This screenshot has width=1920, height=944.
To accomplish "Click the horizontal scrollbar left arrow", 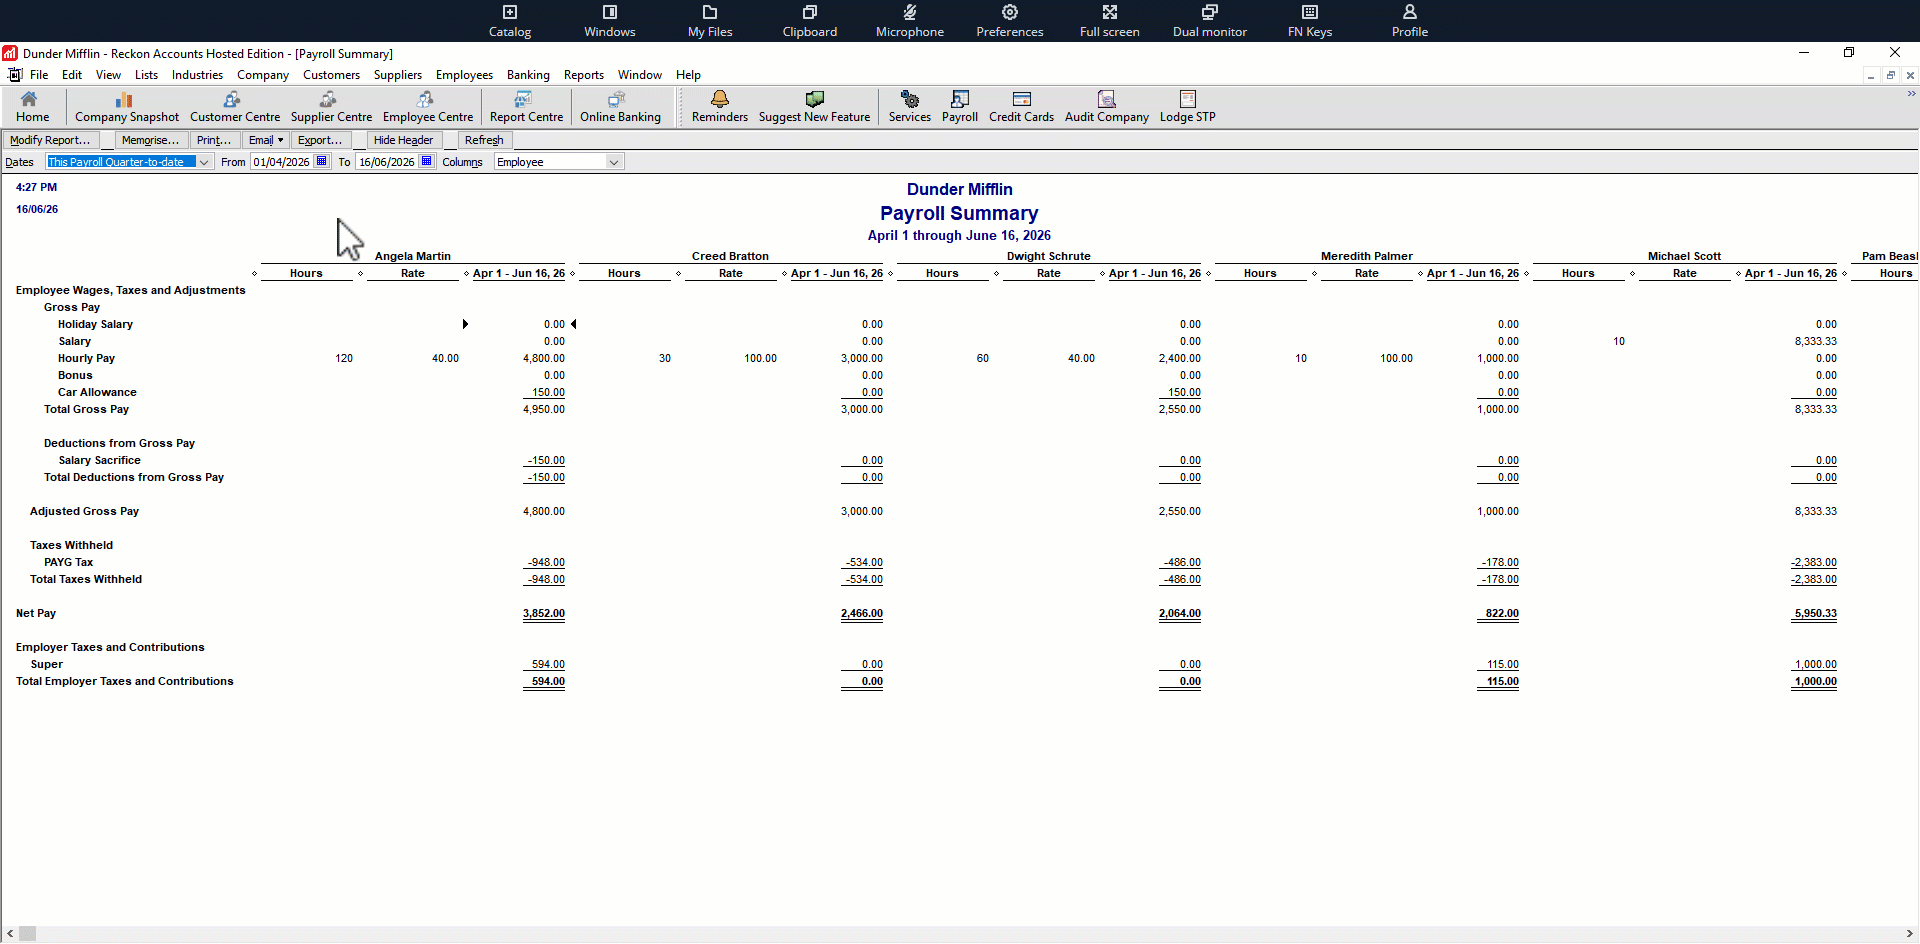I will (x=10, y=934).
